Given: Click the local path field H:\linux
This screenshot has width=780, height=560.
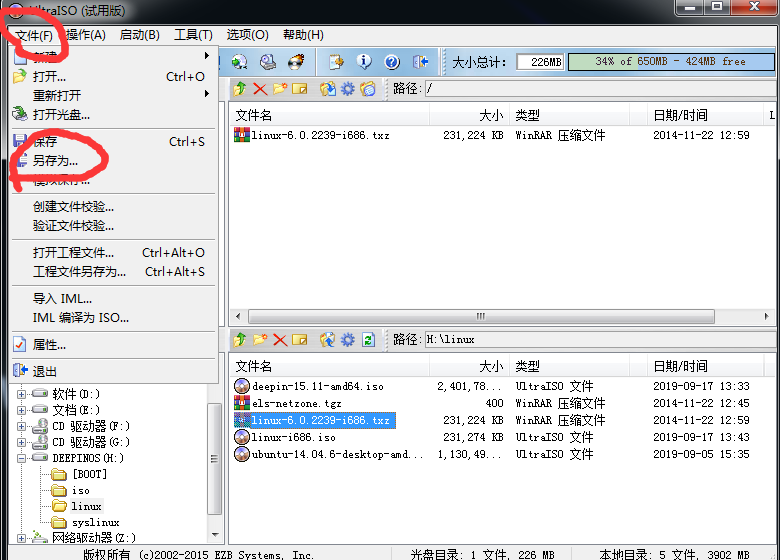Looking at the screenshot, I should (x=600, y=340).
